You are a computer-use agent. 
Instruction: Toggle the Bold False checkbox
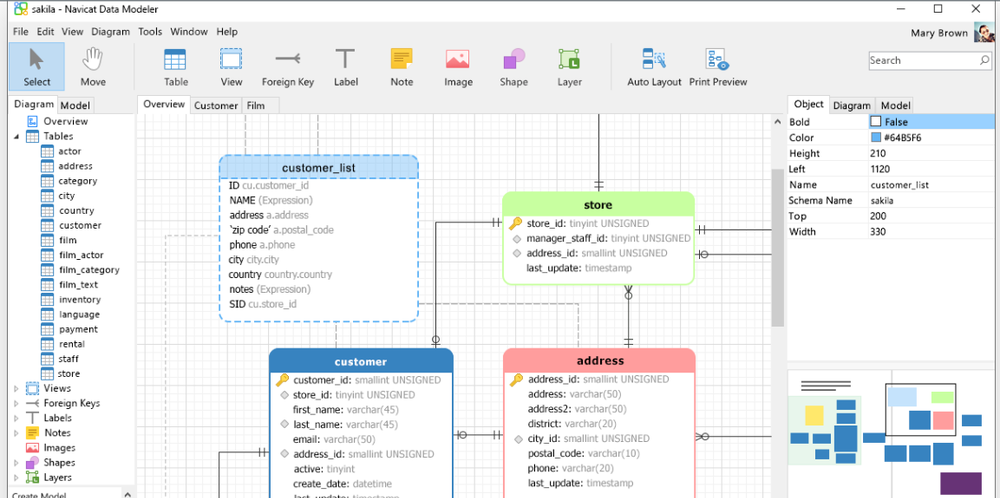pyautogui.click(x=876, y=122)
